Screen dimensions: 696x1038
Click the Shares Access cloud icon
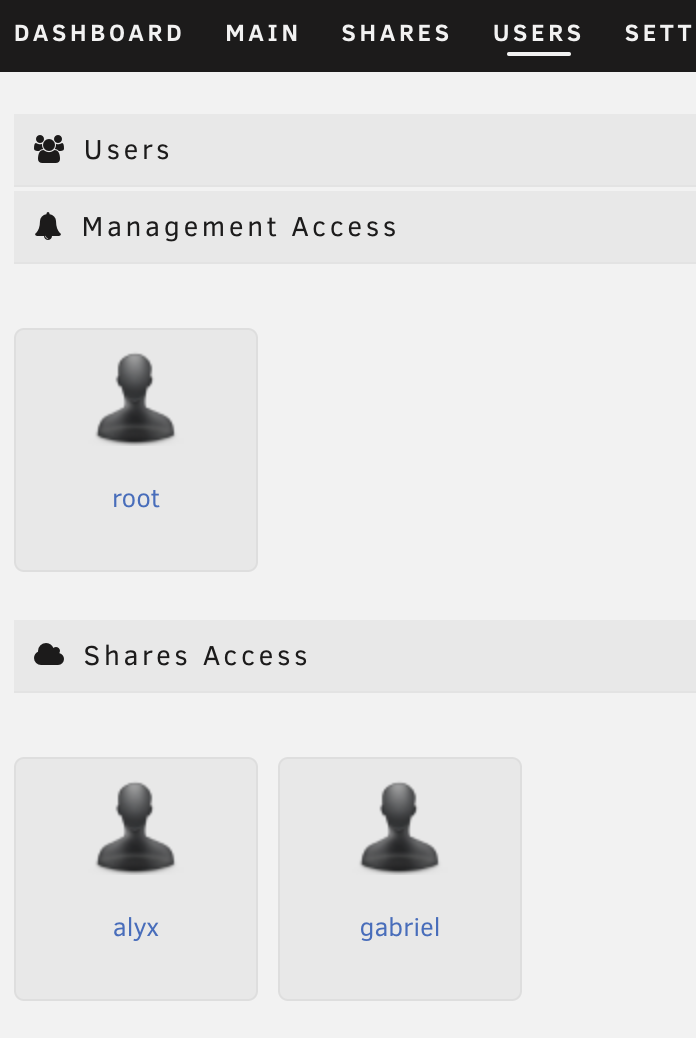tap(49, 655)
